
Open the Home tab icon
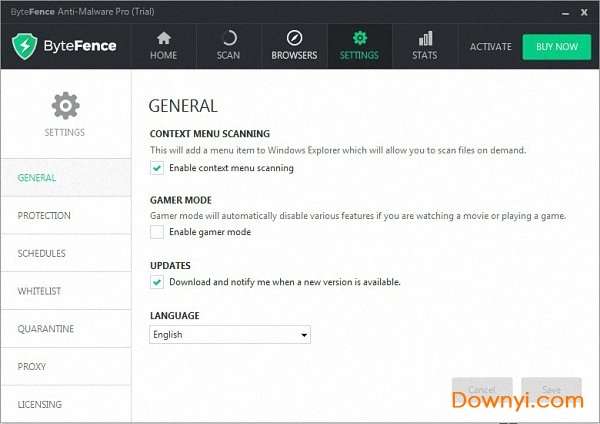click(163, 39)
